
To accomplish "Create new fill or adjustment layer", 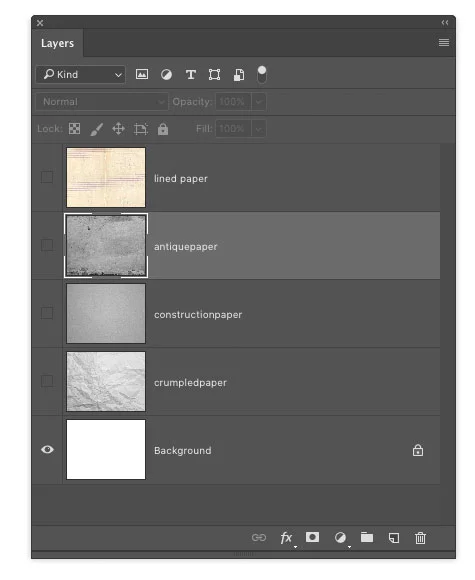I will coord(340,537).
